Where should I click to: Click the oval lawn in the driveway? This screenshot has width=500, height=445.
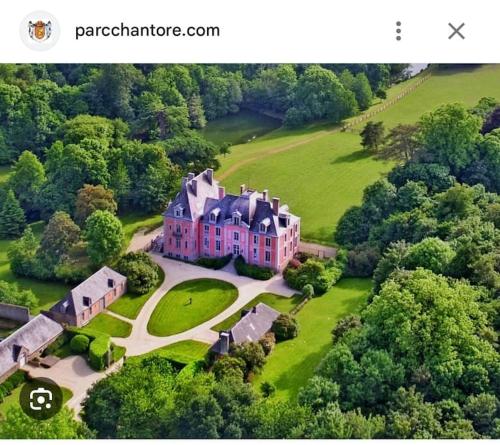(192, 307)
